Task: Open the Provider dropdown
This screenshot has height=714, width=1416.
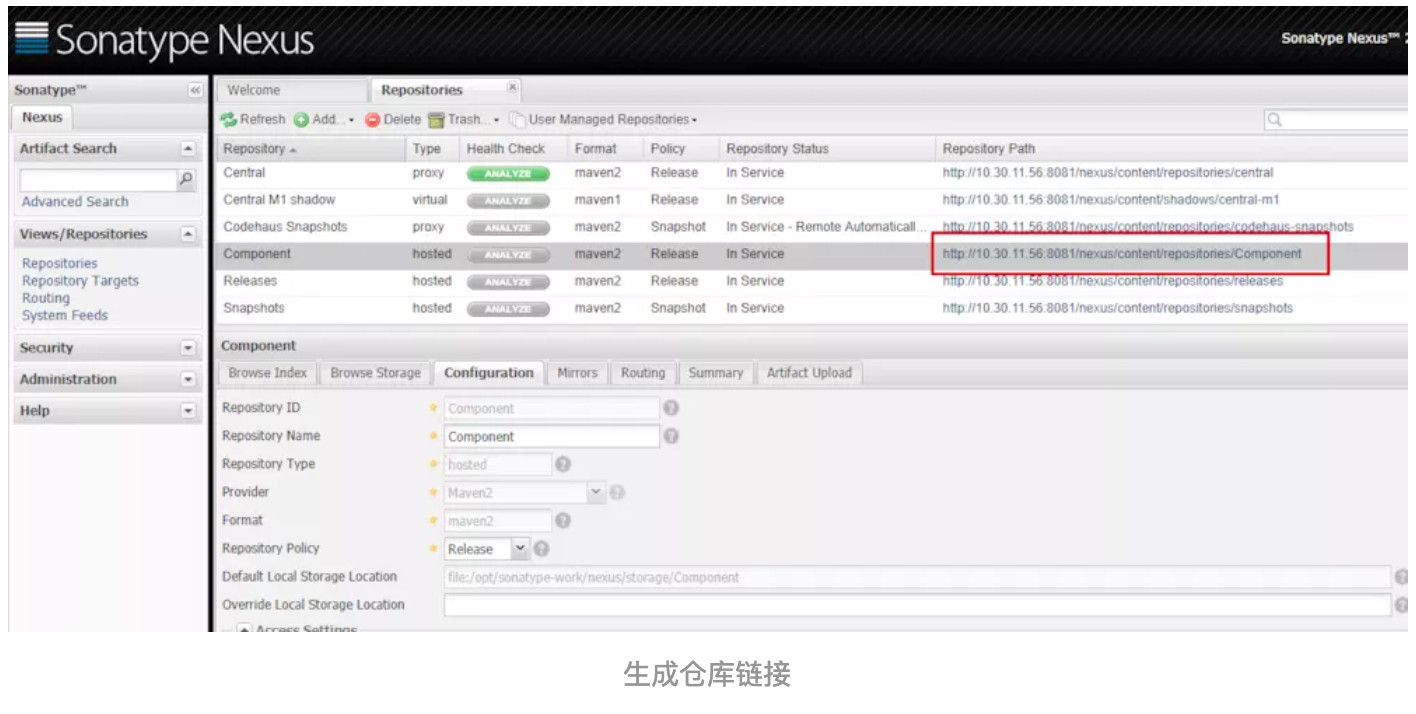Action: [x=596, y=492]
